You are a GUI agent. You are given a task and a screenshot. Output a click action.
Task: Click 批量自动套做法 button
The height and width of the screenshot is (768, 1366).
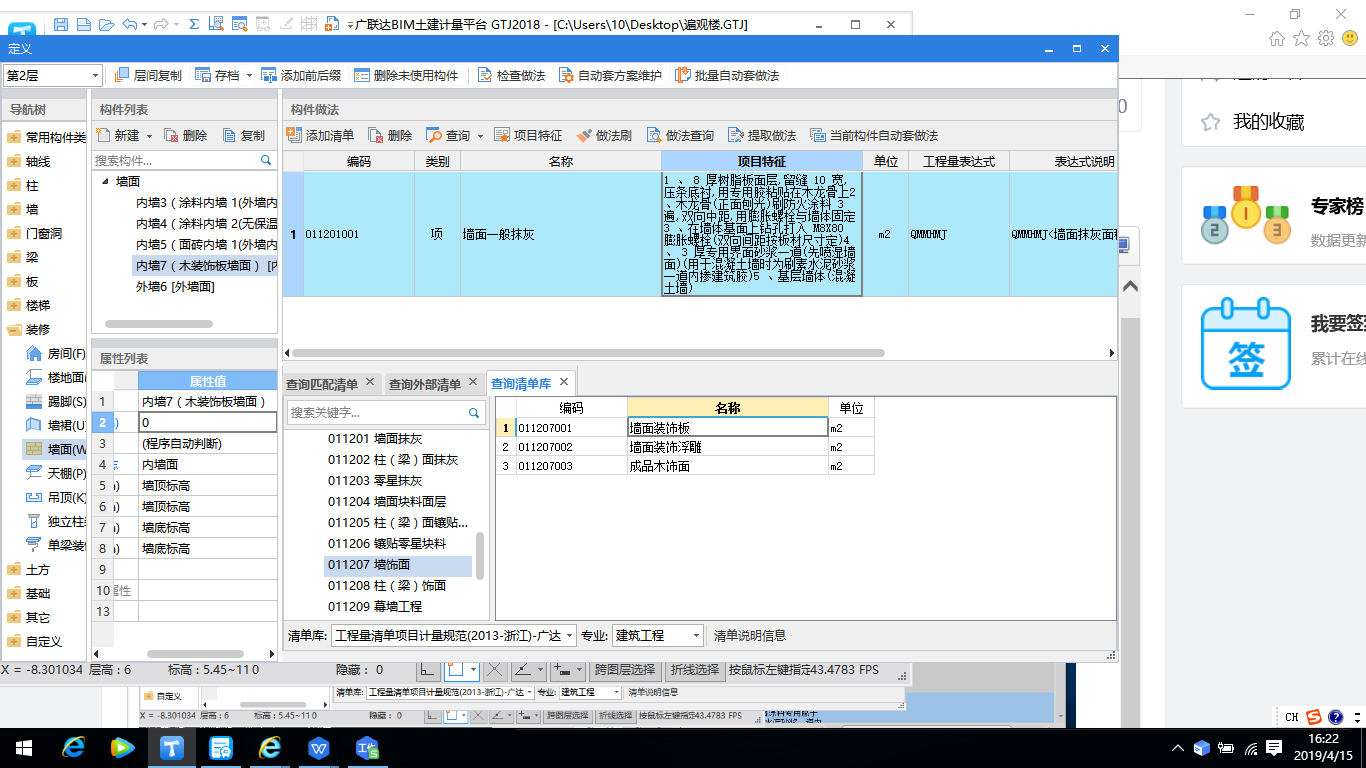tap(727, 75)
